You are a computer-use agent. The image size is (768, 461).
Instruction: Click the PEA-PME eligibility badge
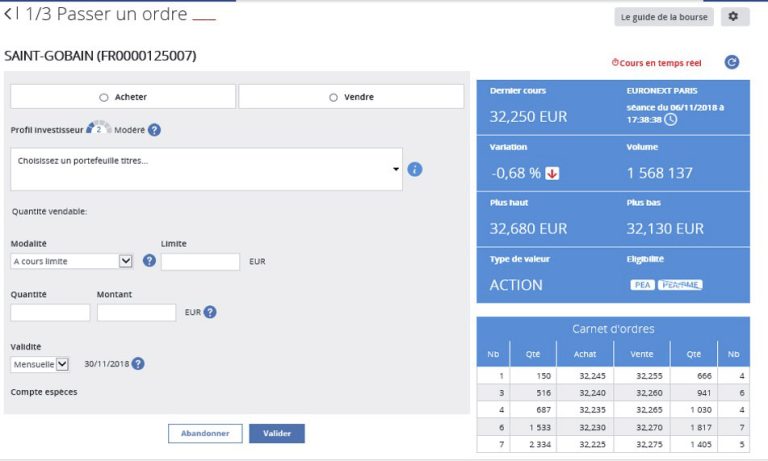click(680, 285)
